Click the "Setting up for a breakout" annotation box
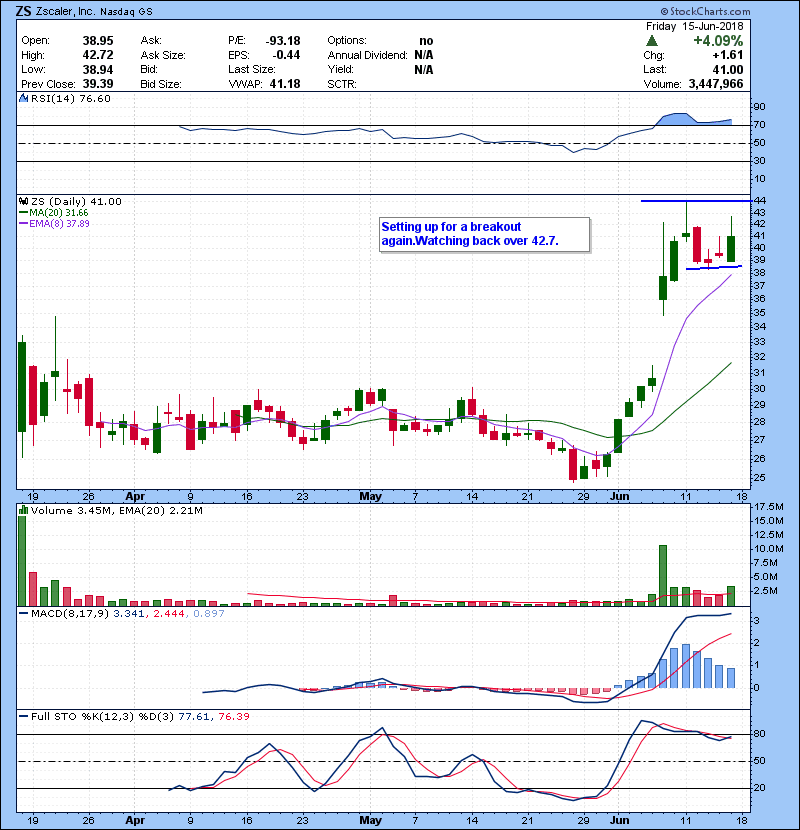800x830 pixels. pyautogui.click(x=484, y=234)
